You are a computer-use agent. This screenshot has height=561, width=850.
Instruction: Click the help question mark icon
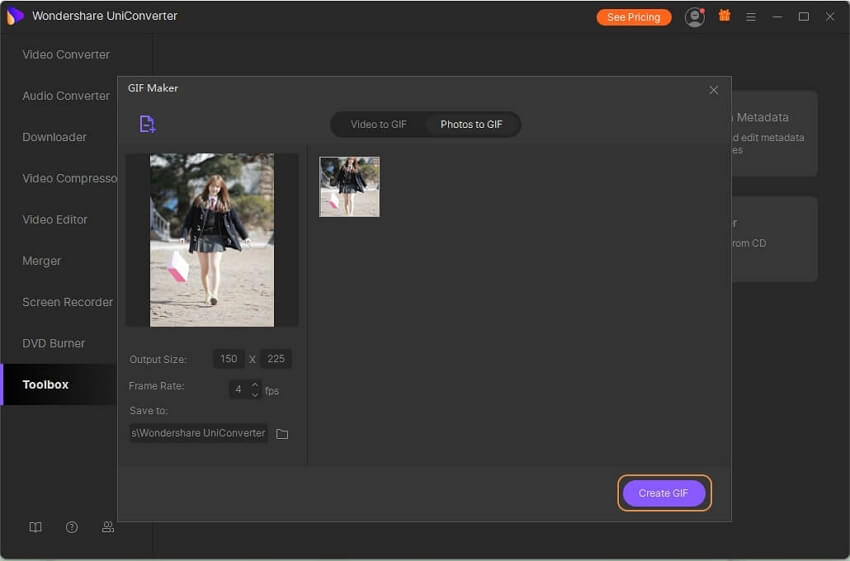point(72,527)
